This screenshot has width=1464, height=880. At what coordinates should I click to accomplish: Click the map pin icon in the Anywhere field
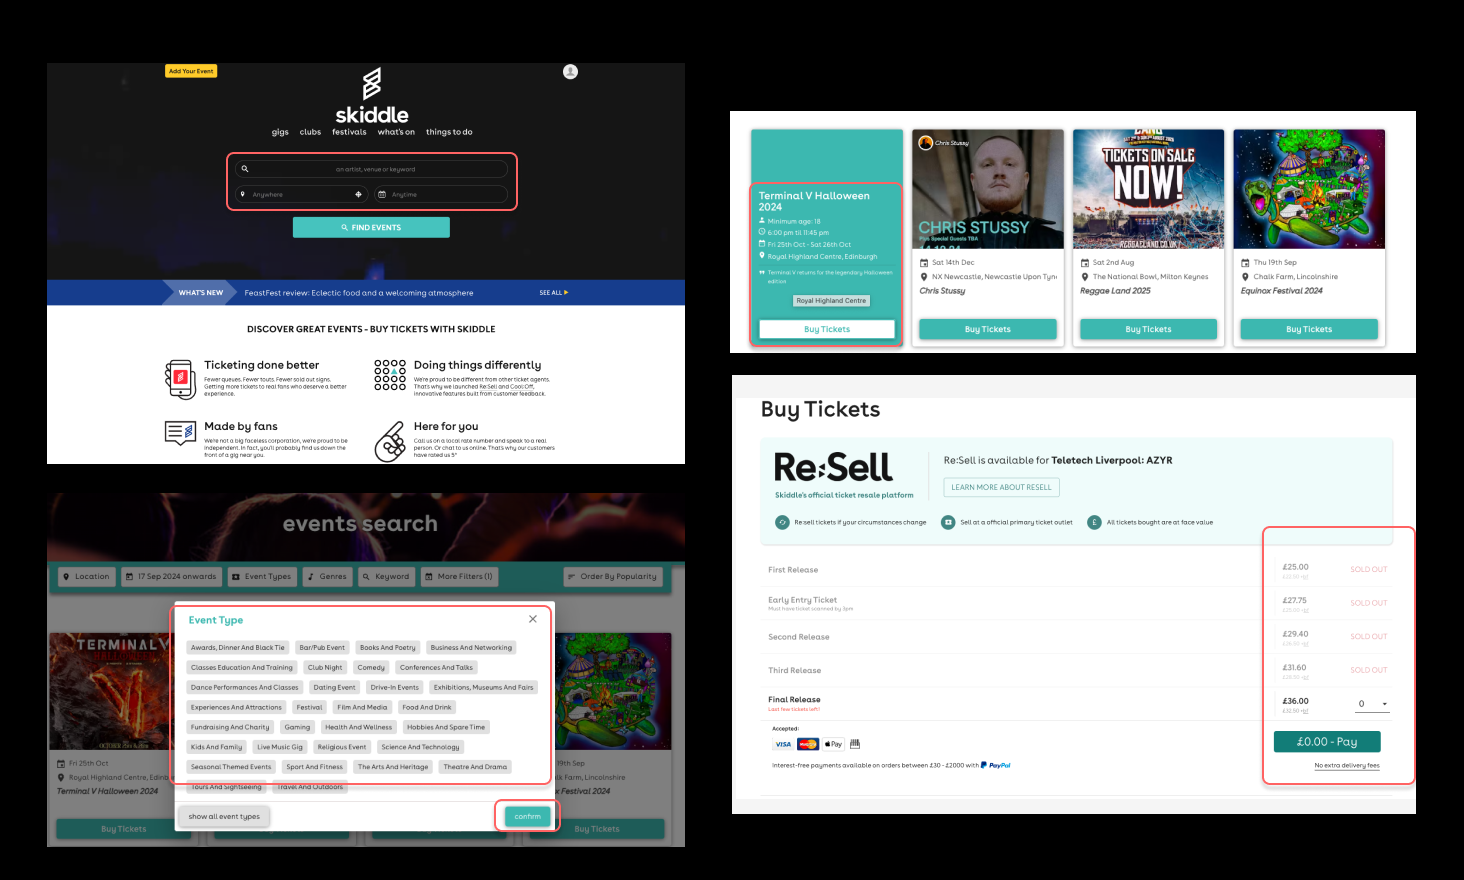[x=242, y=194]
